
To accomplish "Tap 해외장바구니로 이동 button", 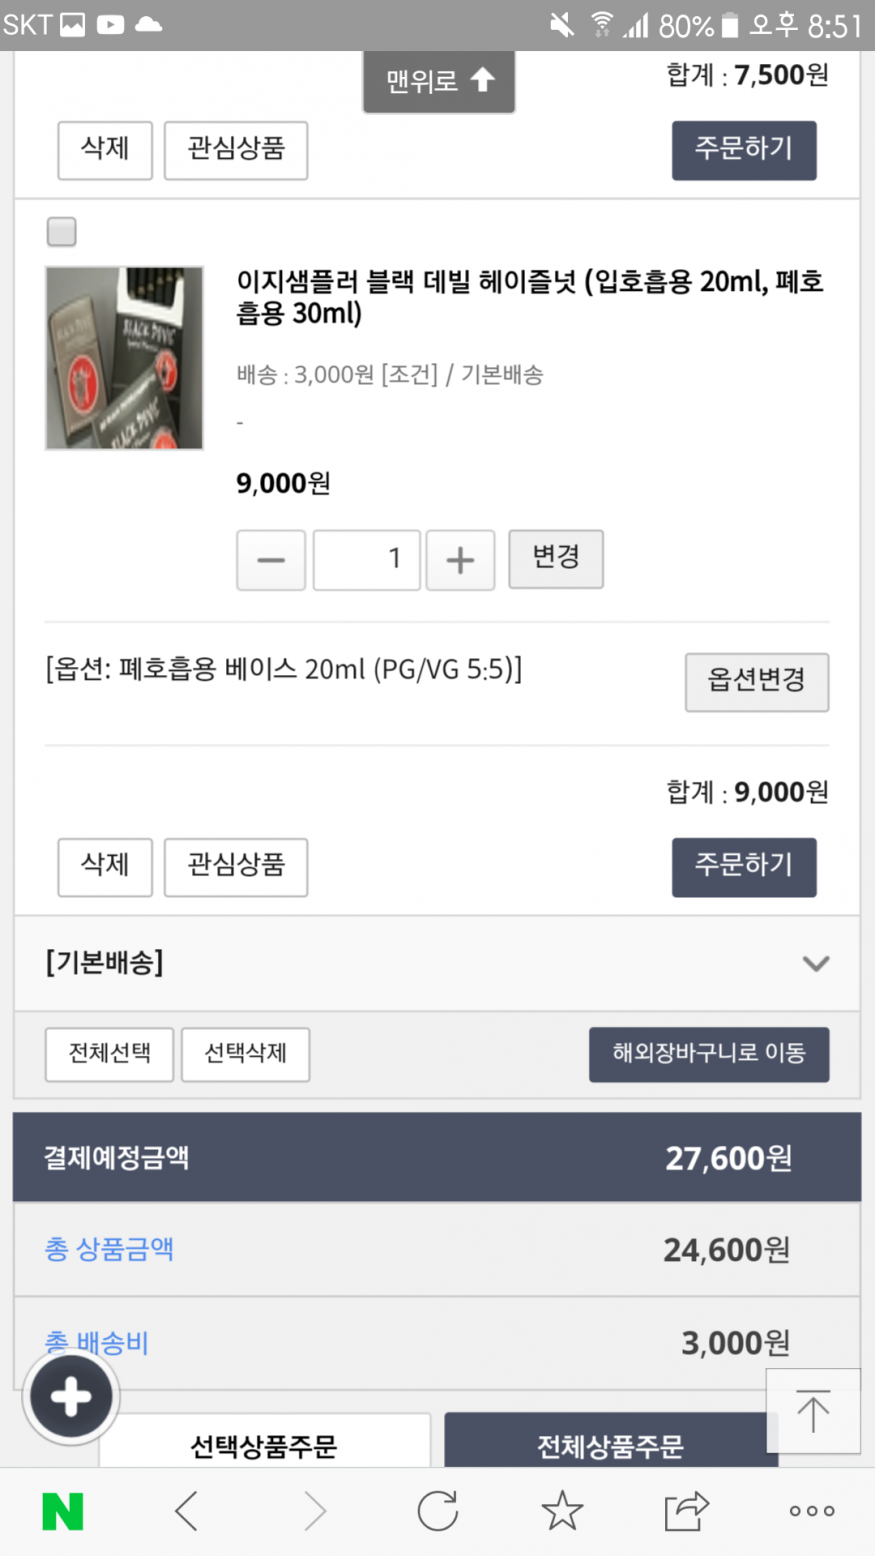I will (x=709, y=1054).
